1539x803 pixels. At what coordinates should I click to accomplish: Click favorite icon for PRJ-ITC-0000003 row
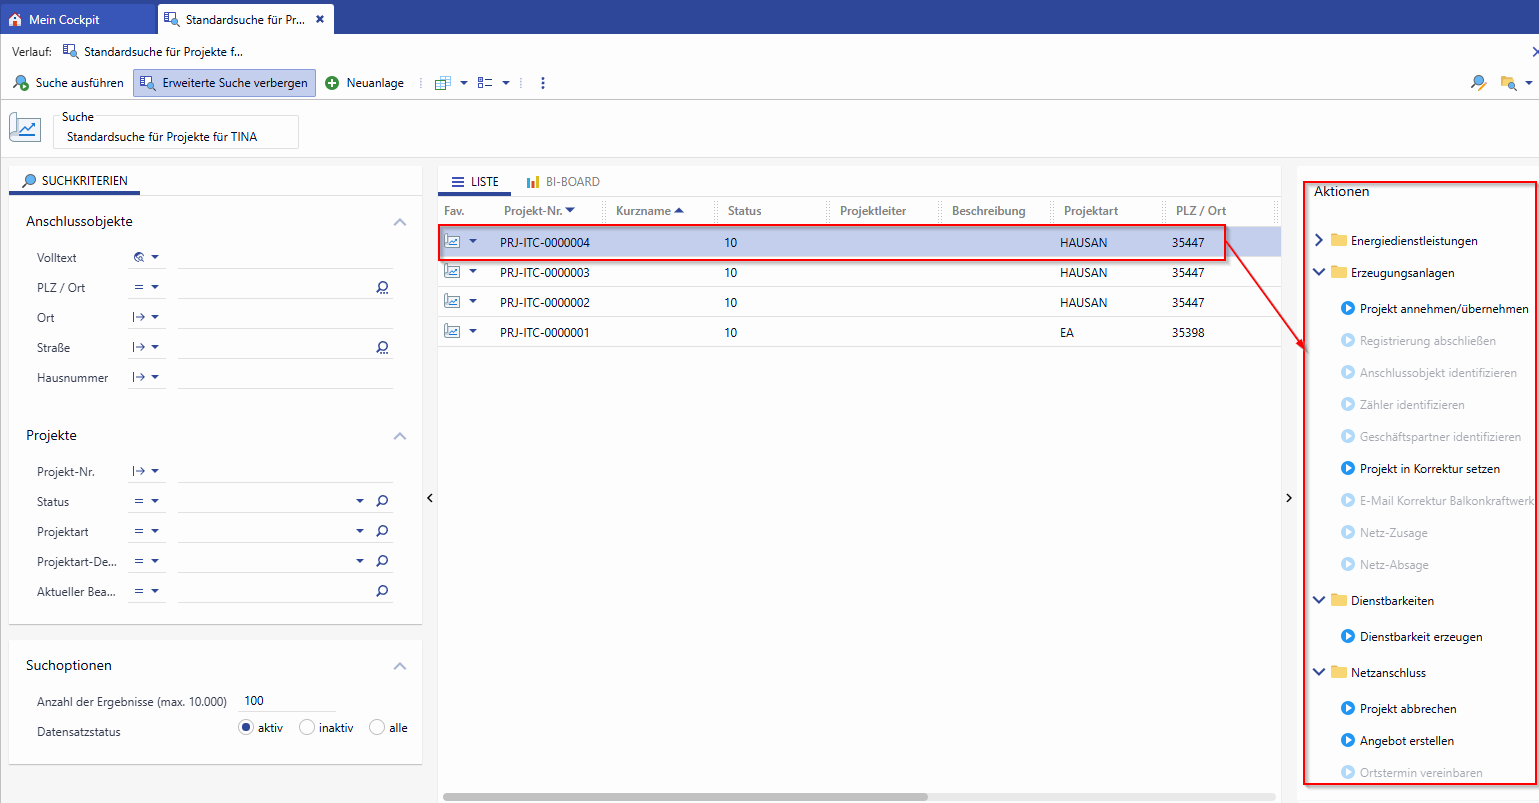[x=452, y=272]
